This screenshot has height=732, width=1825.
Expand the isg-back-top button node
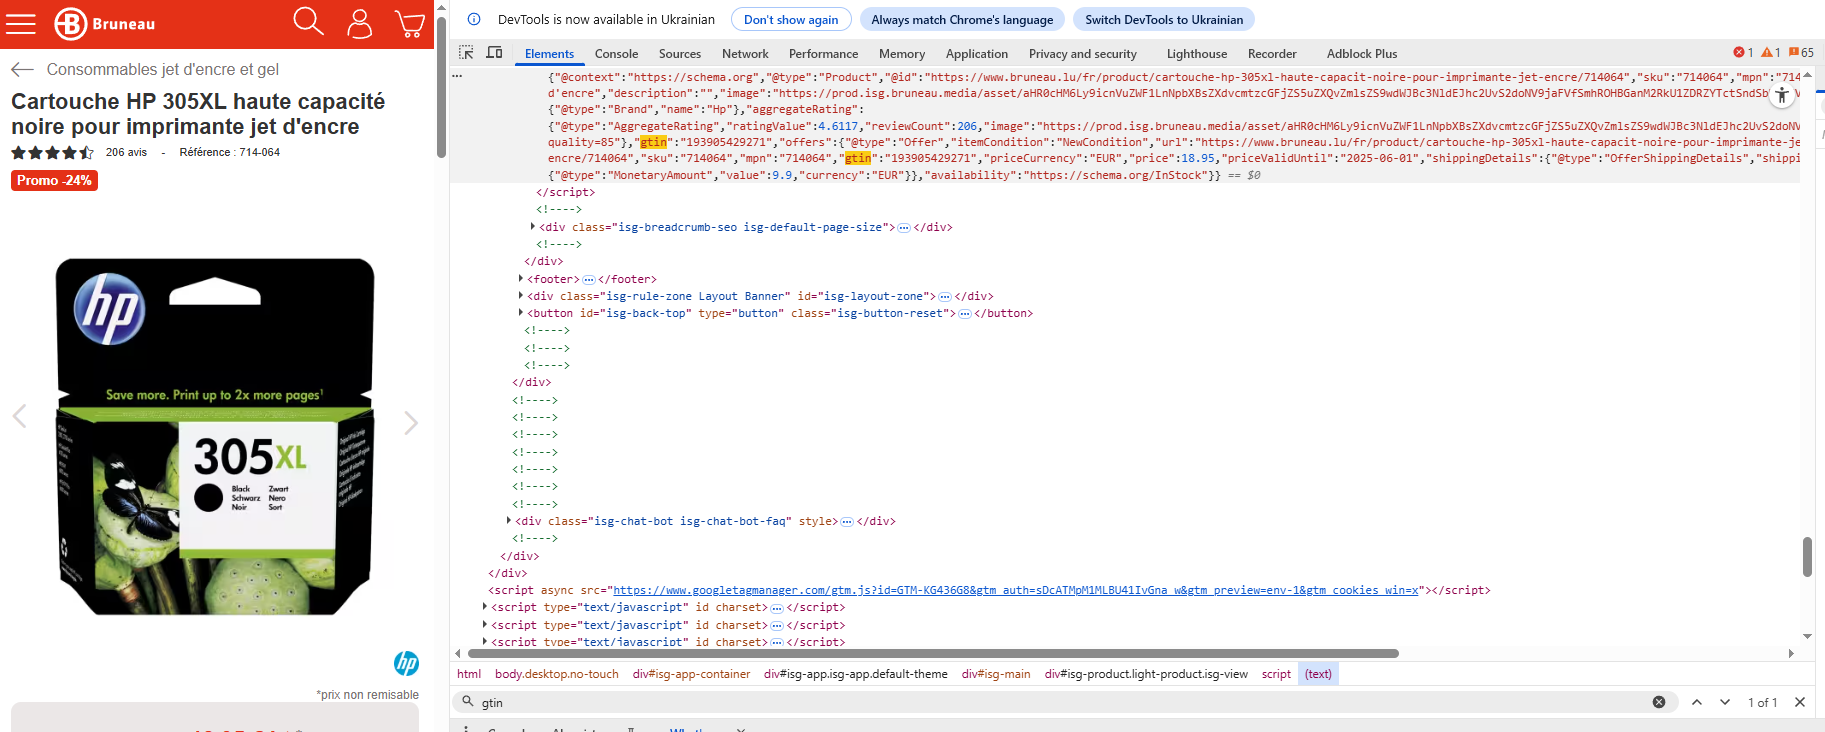(x=521, y=313)
